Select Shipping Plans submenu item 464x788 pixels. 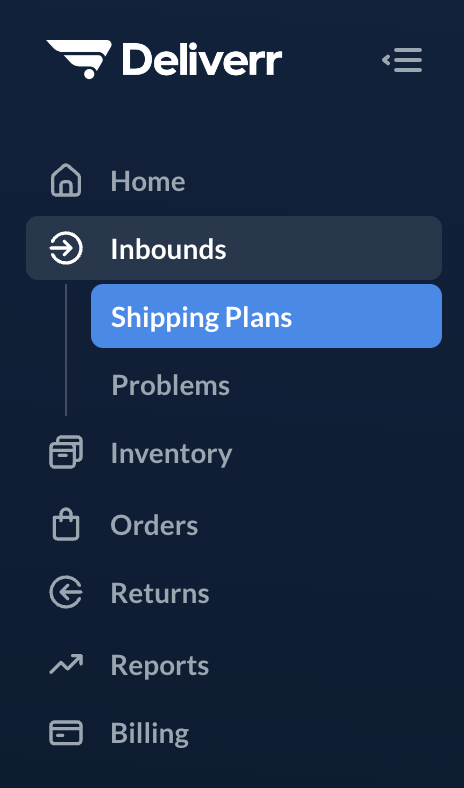pyautogui.click(x=266, y=316)
